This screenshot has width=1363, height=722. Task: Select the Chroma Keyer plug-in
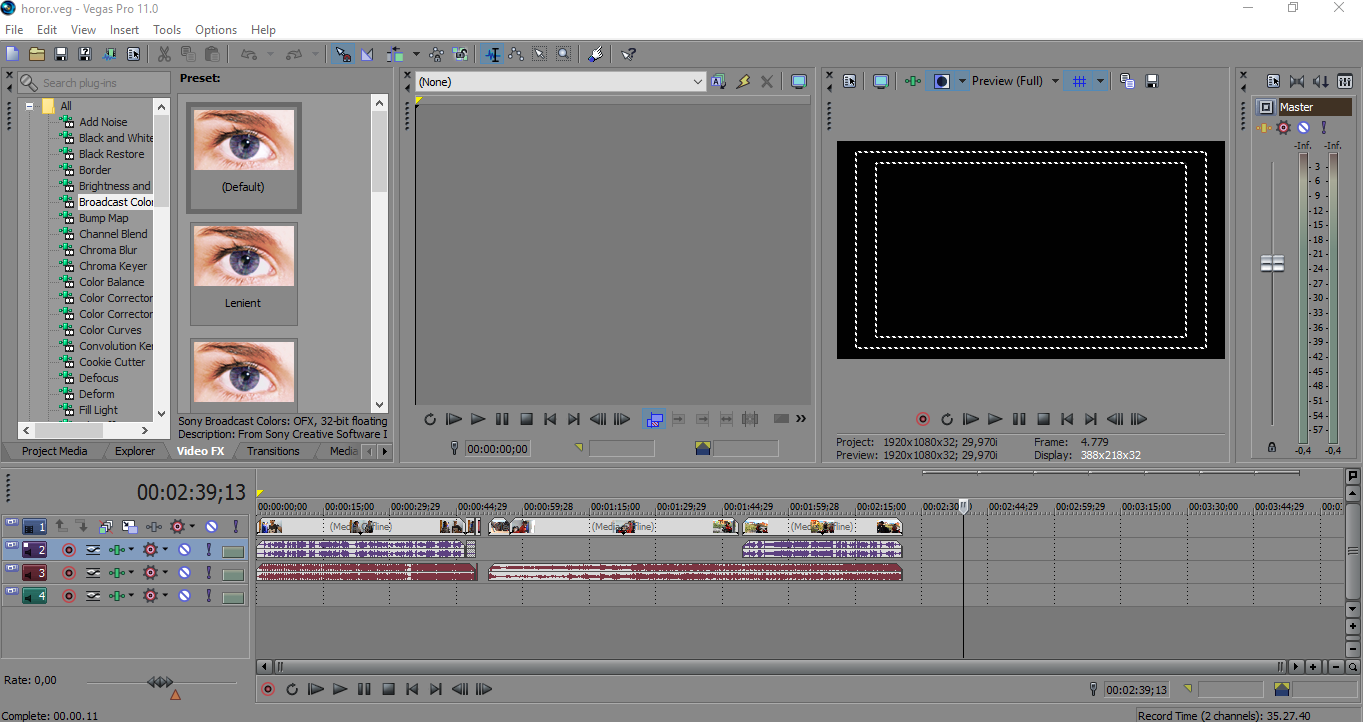pos(113,266)
